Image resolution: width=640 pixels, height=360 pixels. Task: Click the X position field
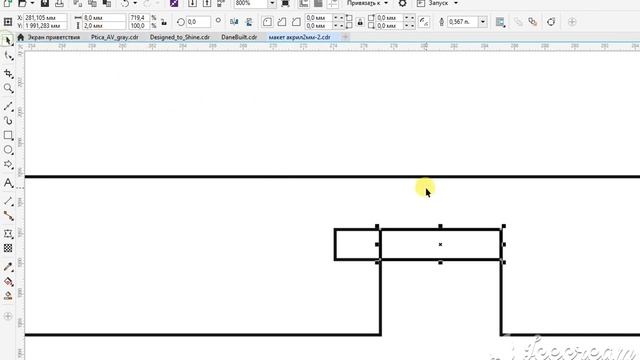(x=45, y=18)
